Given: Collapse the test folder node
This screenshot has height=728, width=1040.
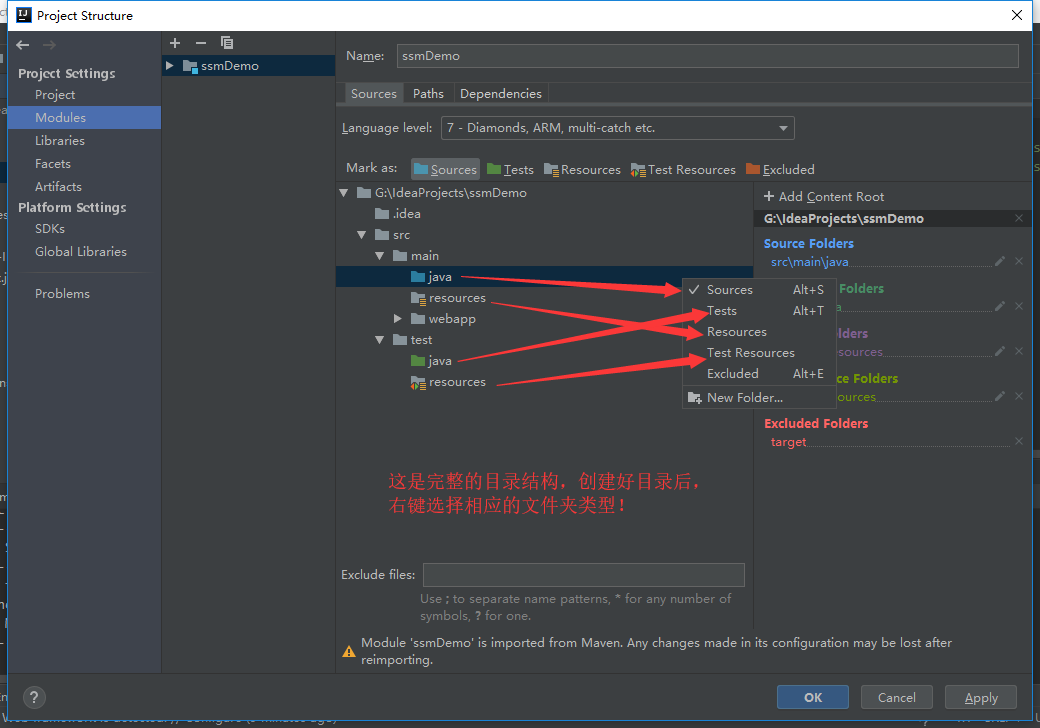Looking at the screenshot, I should pos(379,340).
